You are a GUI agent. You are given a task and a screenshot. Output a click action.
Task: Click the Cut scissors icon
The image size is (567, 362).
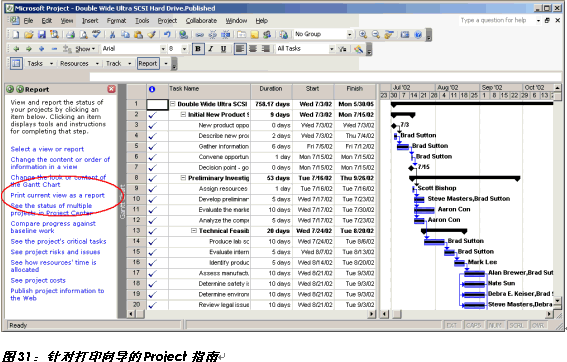112,34
